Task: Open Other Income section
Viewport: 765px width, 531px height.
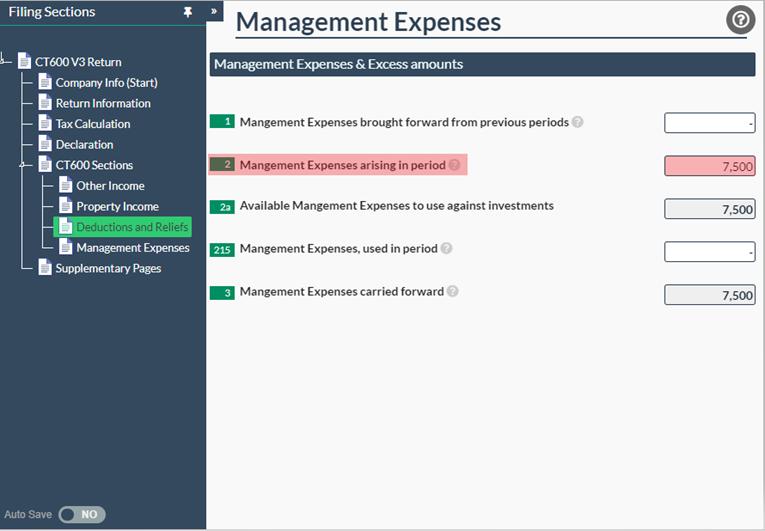Action: tap(110, 186)
